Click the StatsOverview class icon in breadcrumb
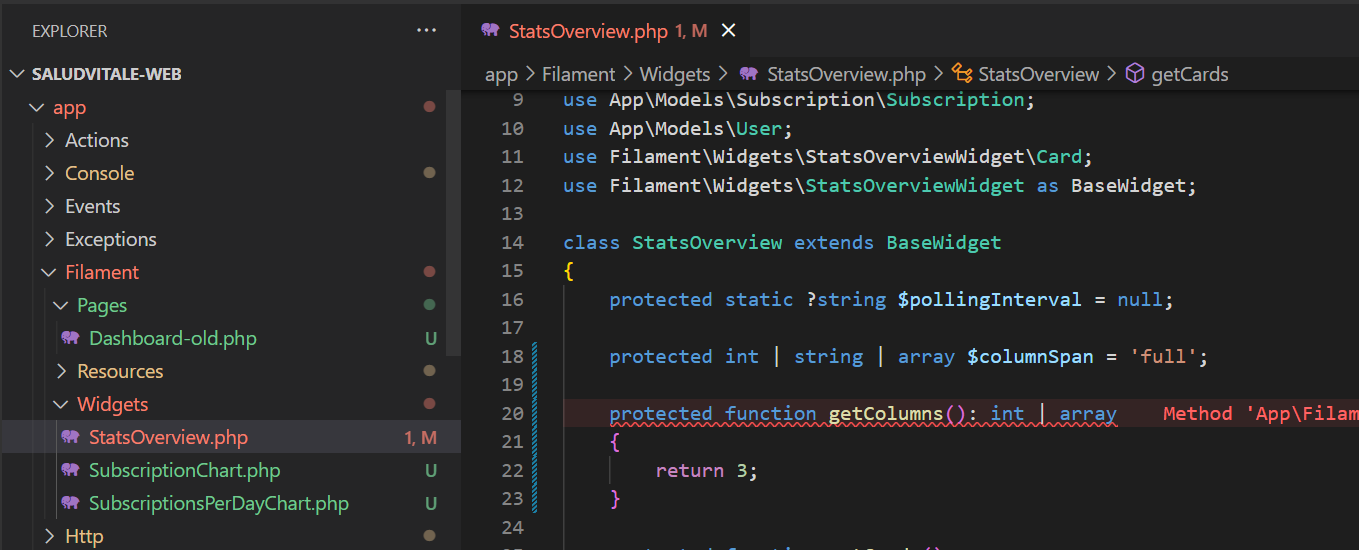This screenshot has width=1359, height=550. pyautogui.click(x=962, y=74)
